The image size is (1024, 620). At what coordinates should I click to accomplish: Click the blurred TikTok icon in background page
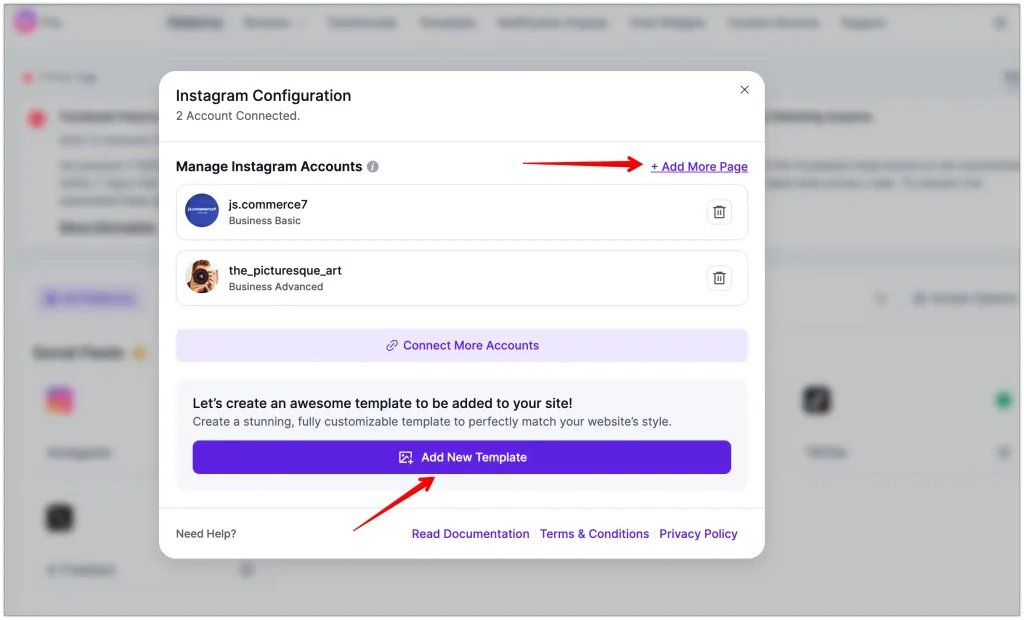click(816, 400)
